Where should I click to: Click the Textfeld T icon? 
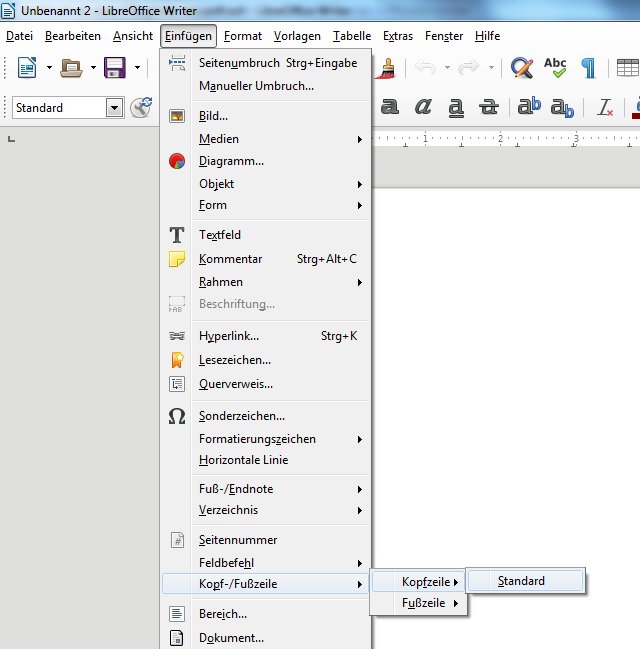click(177, 235)
